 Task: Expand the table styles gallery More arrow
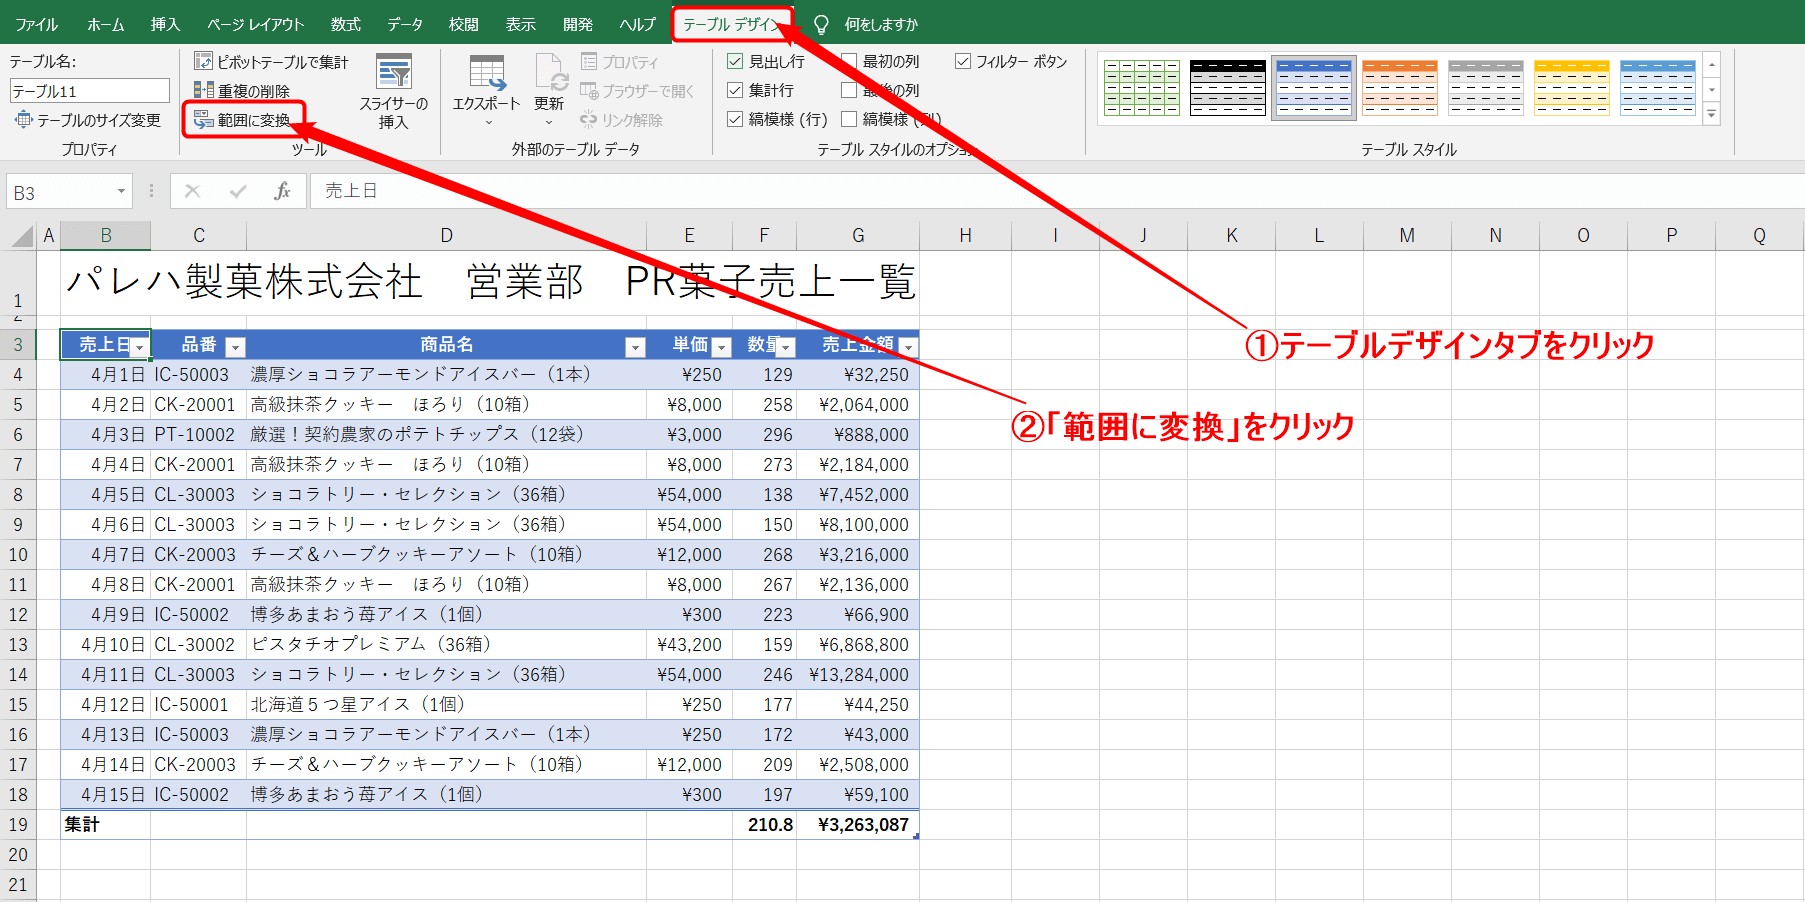pos(1712,115)
